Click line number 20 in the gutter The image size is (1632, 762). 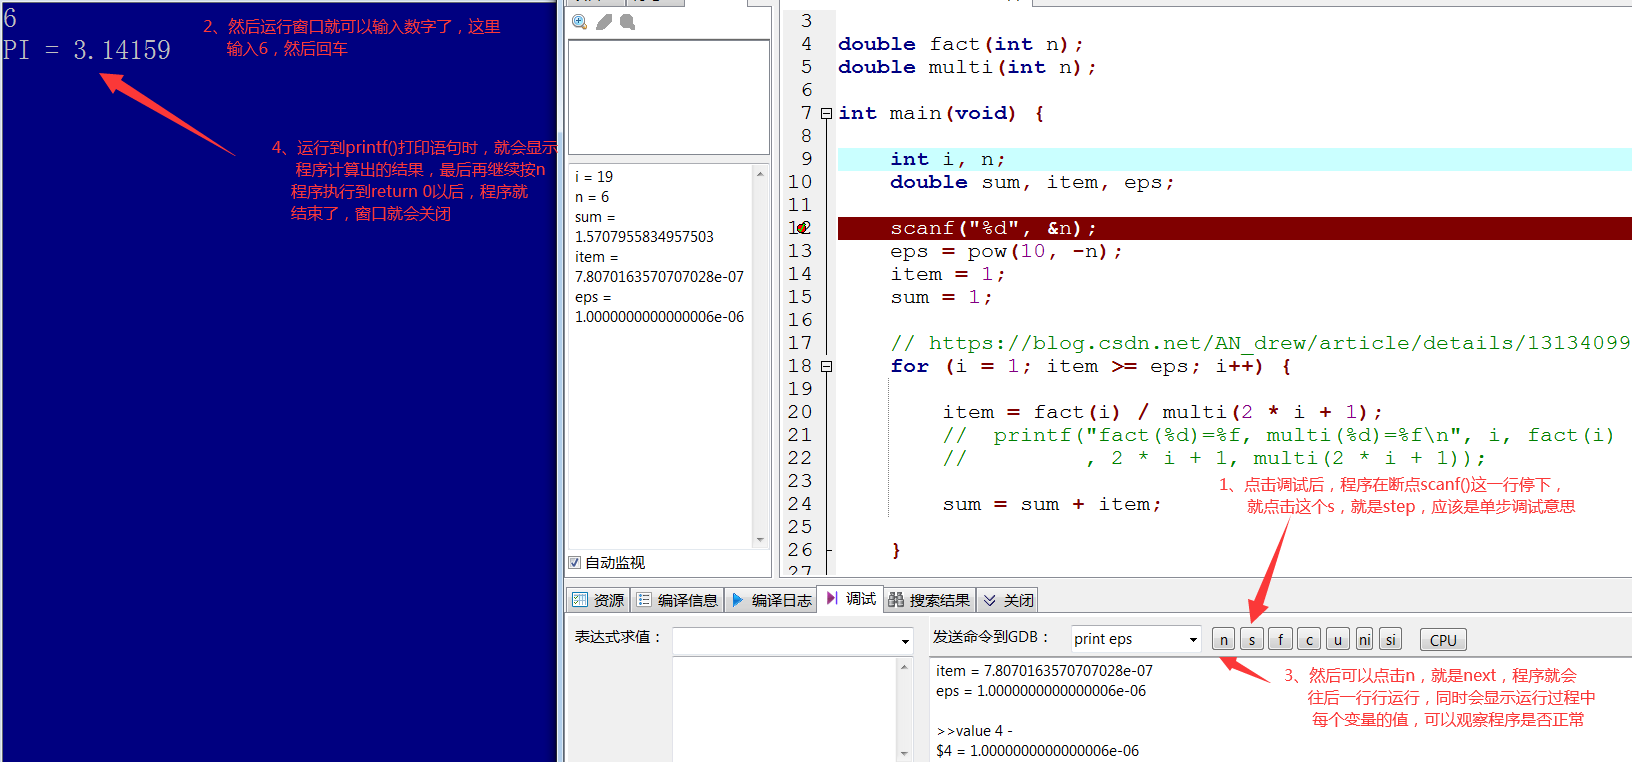tap(800, 412)
